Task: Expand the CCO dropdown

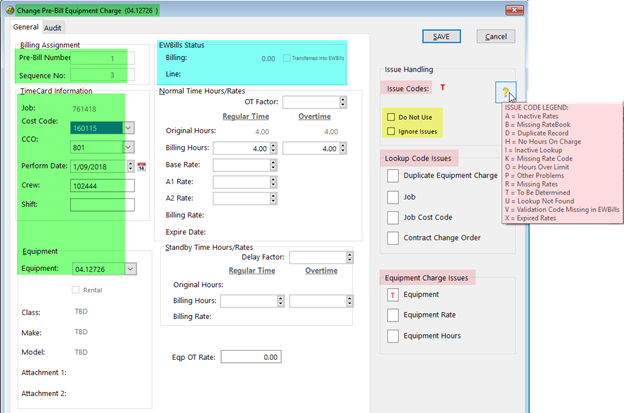Action: pyautogui.click(x=129, y=147)
